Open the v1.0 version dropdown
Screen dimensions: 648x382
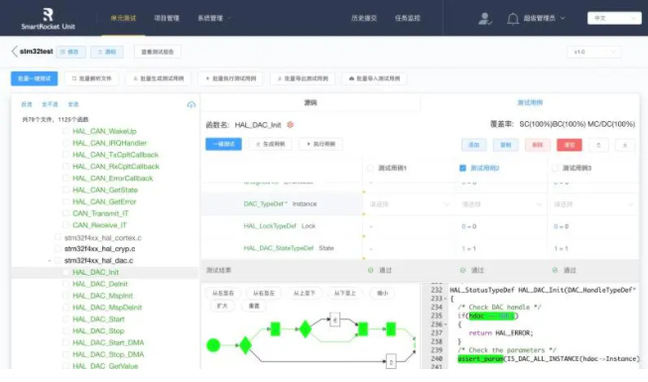point(594,52)
